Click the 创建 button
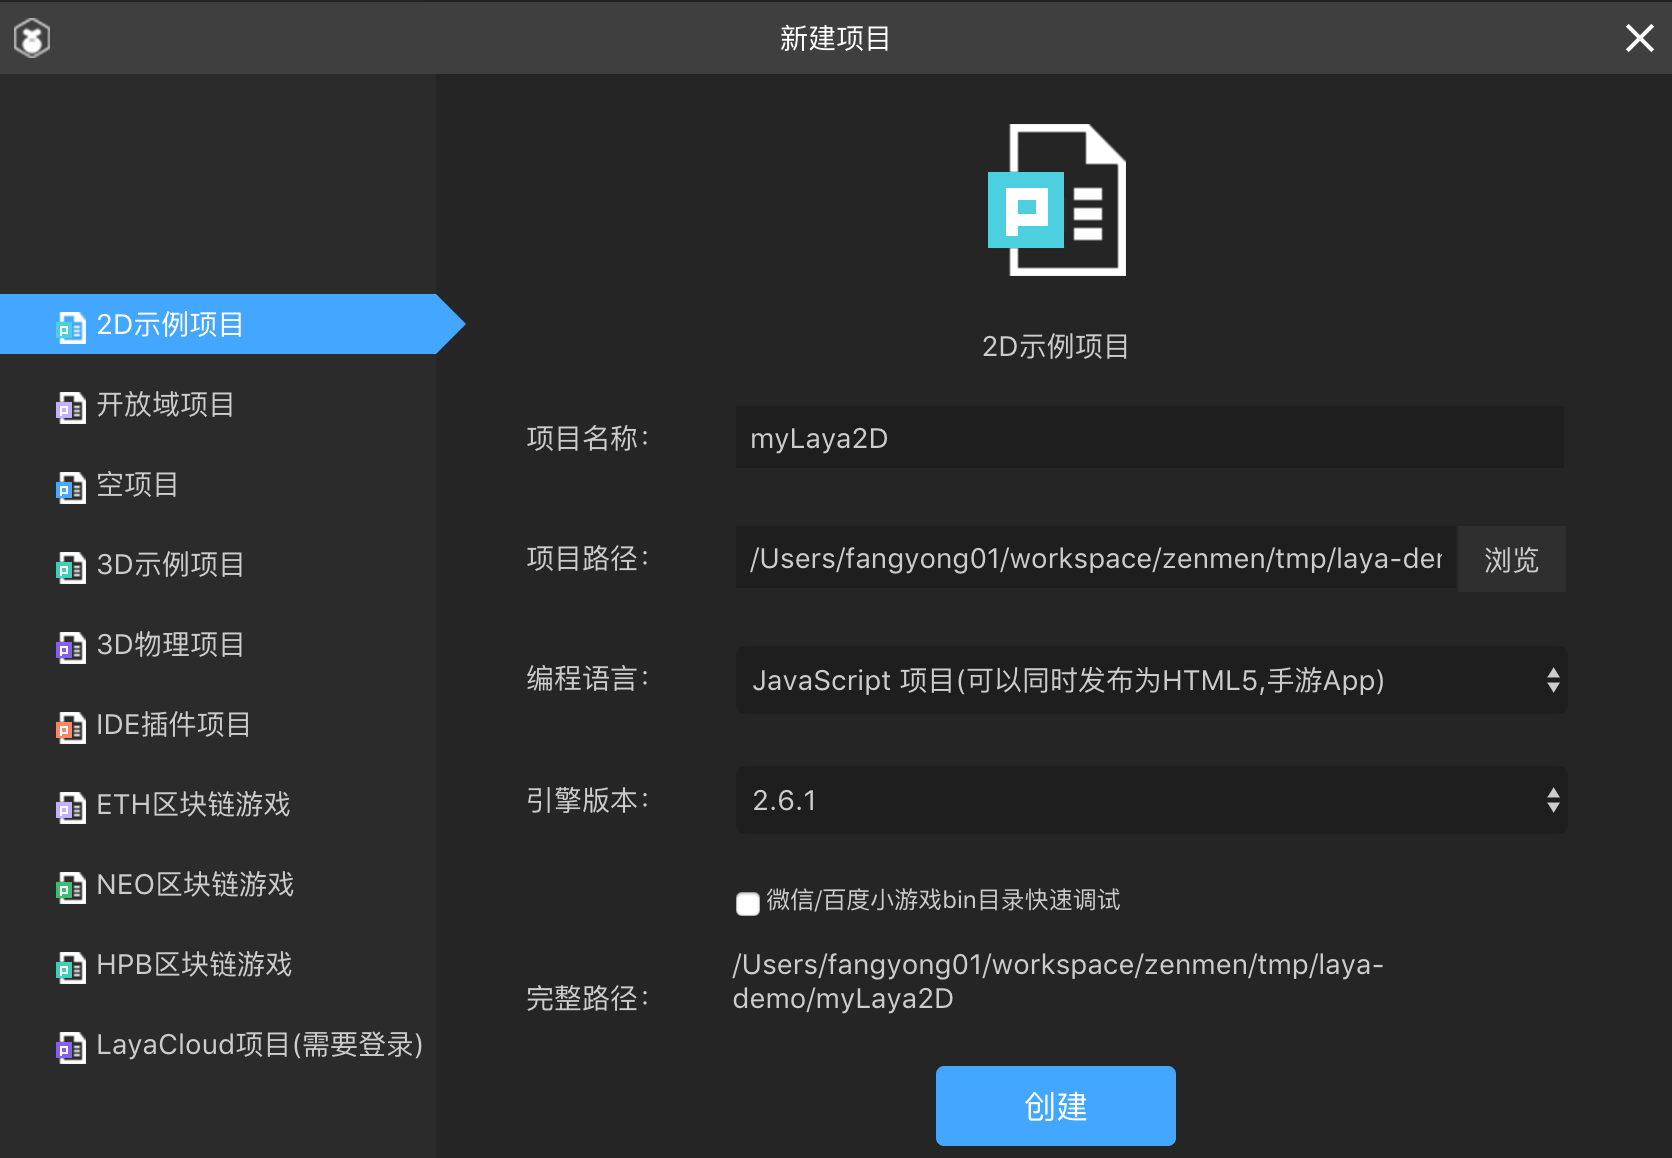The image size is (1672, 1158). tap(1056, 1106)
